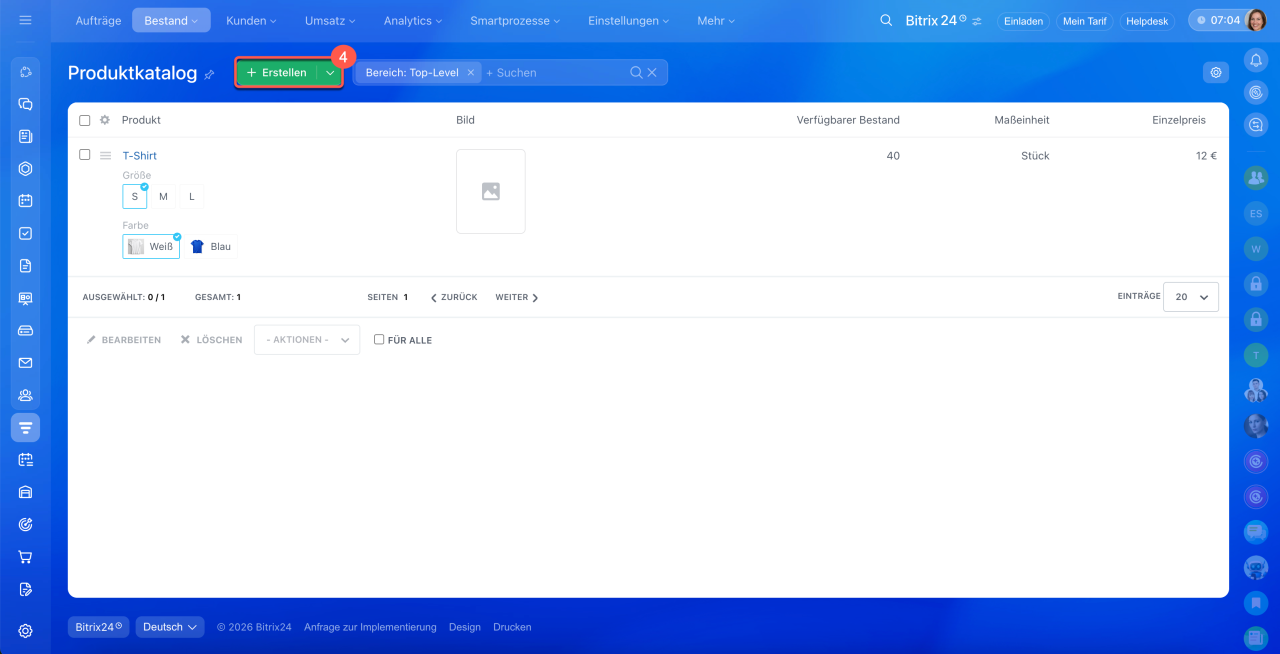Select size S for the T-Shirt
Screen dimensions: 1280x654
(x=135, y=197)
